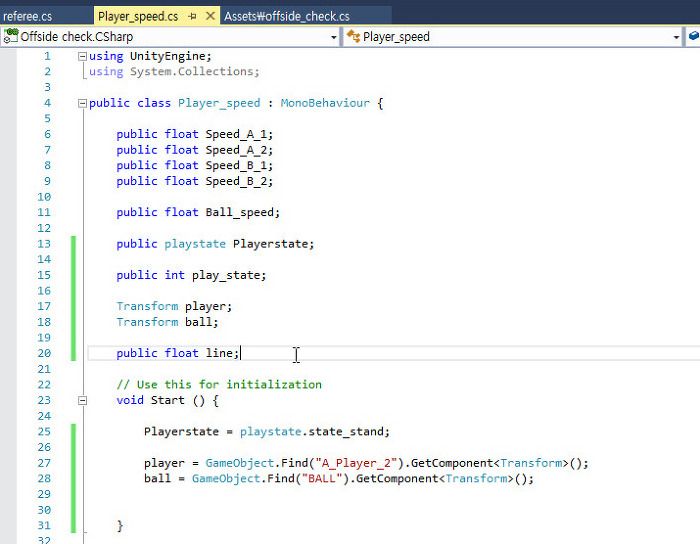The height and width of the screenshot is (544, 700).
Task: Click the "A_Player_2" string literal
Action: 356,463
